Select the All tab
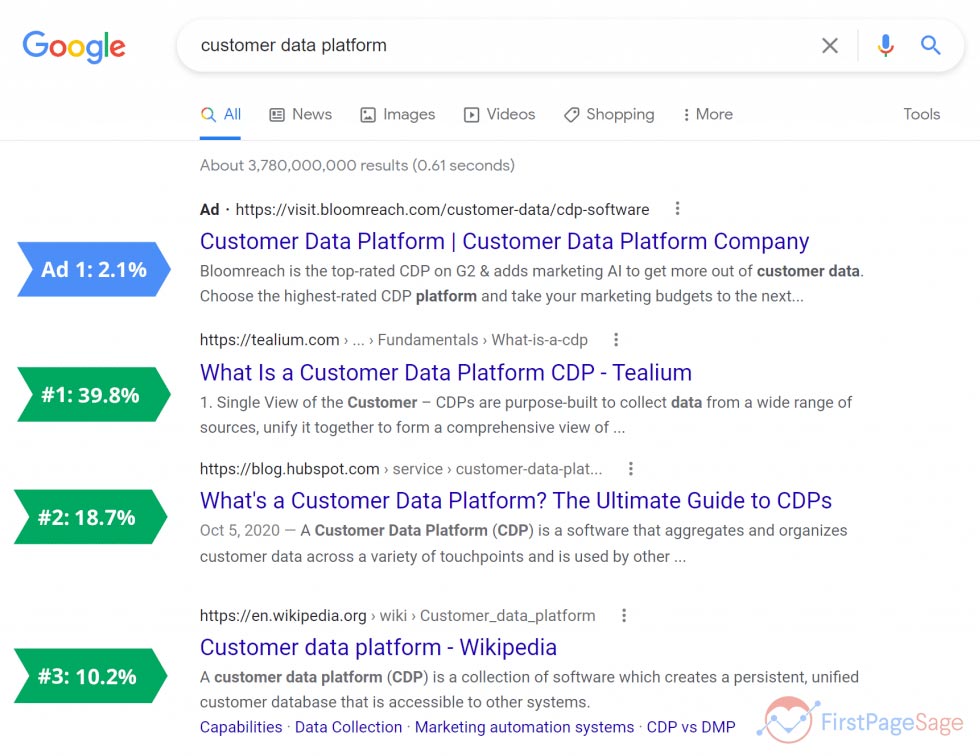This screenshot has width=980, height=756. pyautogui.click(x=221, y=114)
